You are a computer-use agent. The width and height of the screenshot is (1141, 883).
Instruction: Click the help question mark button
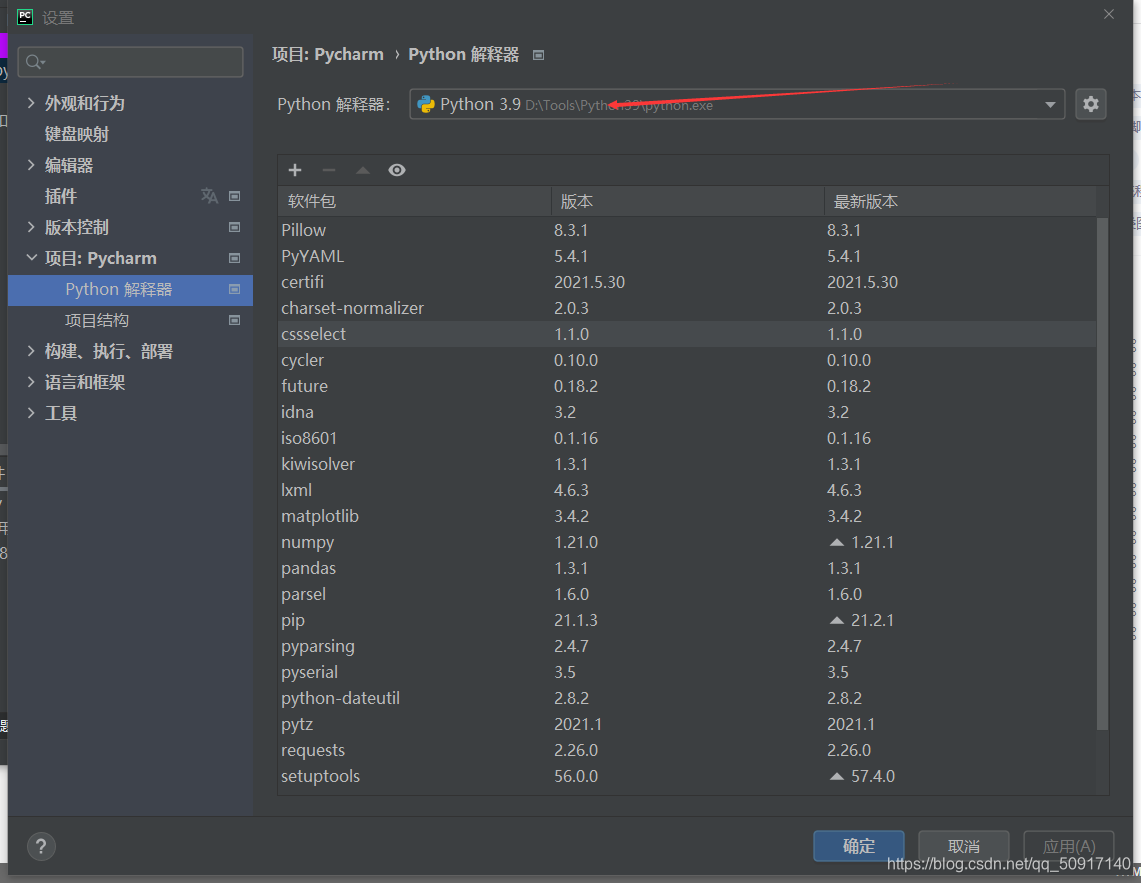coord(41,847)
